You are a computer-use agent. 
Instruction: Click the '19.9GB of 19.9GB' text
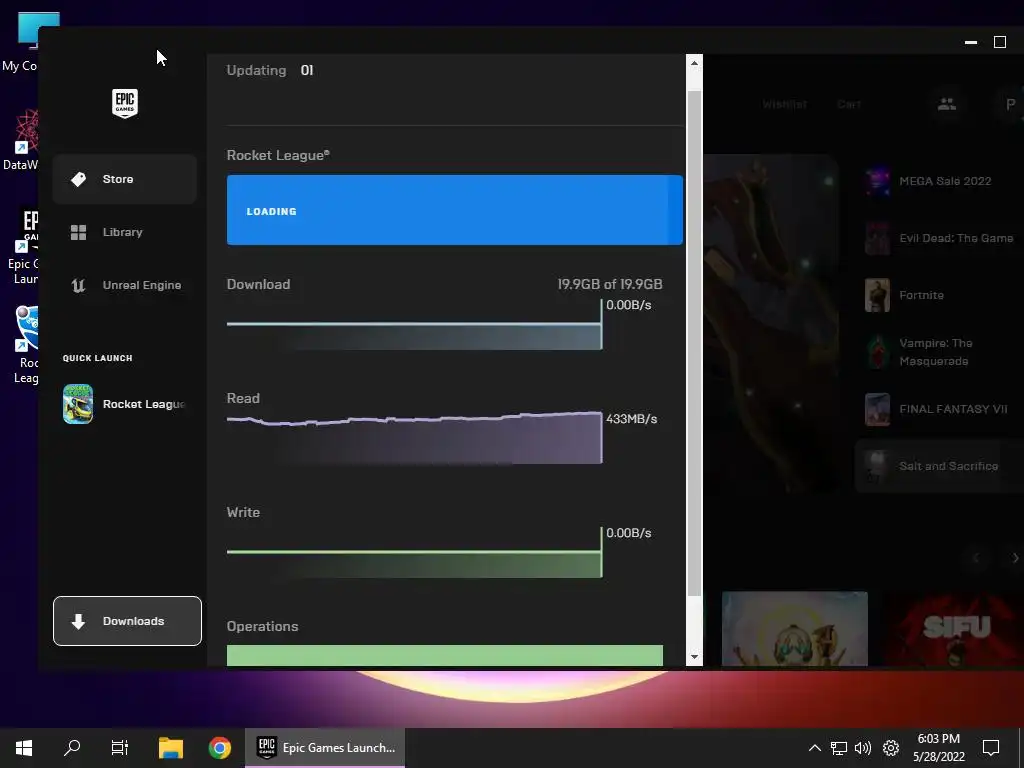point(610,284)
